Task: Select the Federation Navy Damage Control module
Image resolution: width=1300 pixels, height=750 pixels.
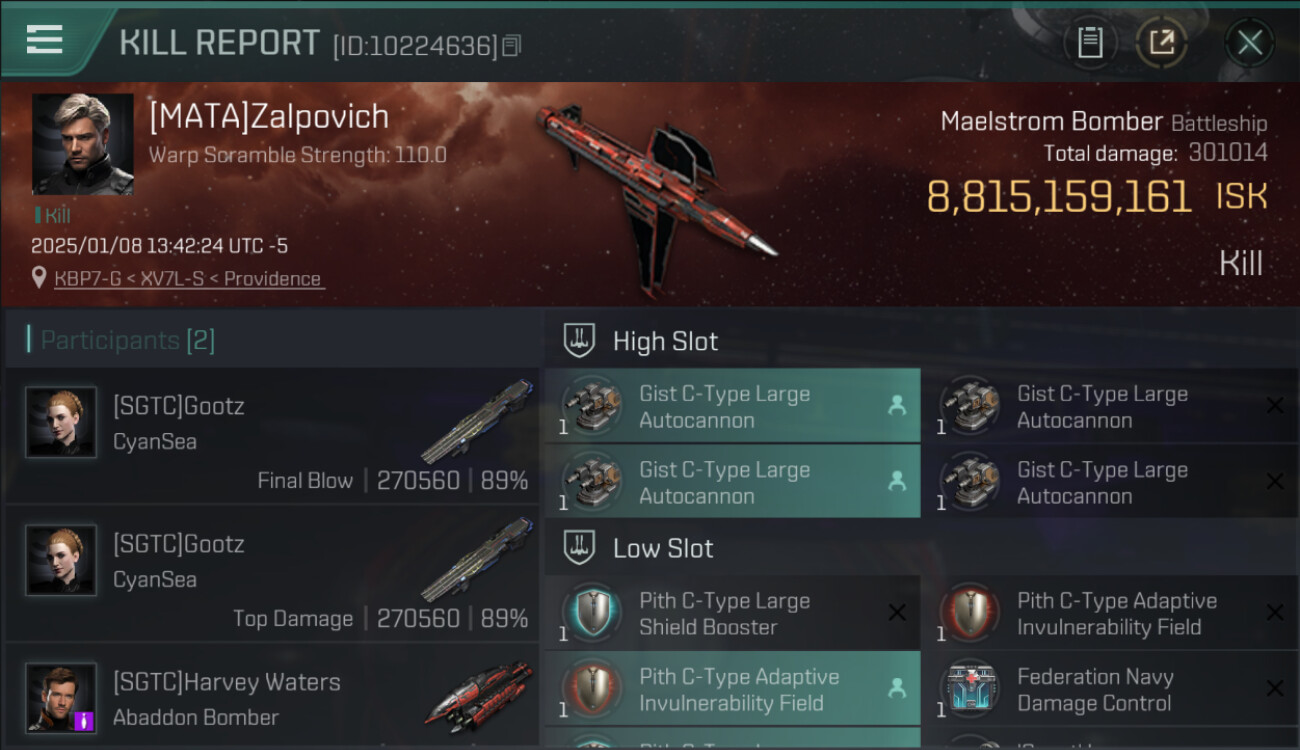Action: click(x=1111, y=689)
